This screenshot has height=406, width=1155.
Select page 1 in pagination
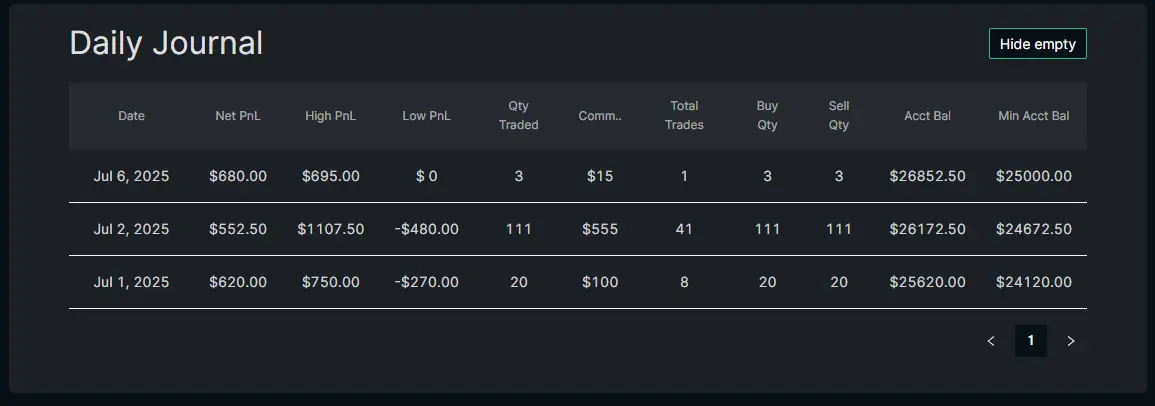click(x=1031, y=341)
